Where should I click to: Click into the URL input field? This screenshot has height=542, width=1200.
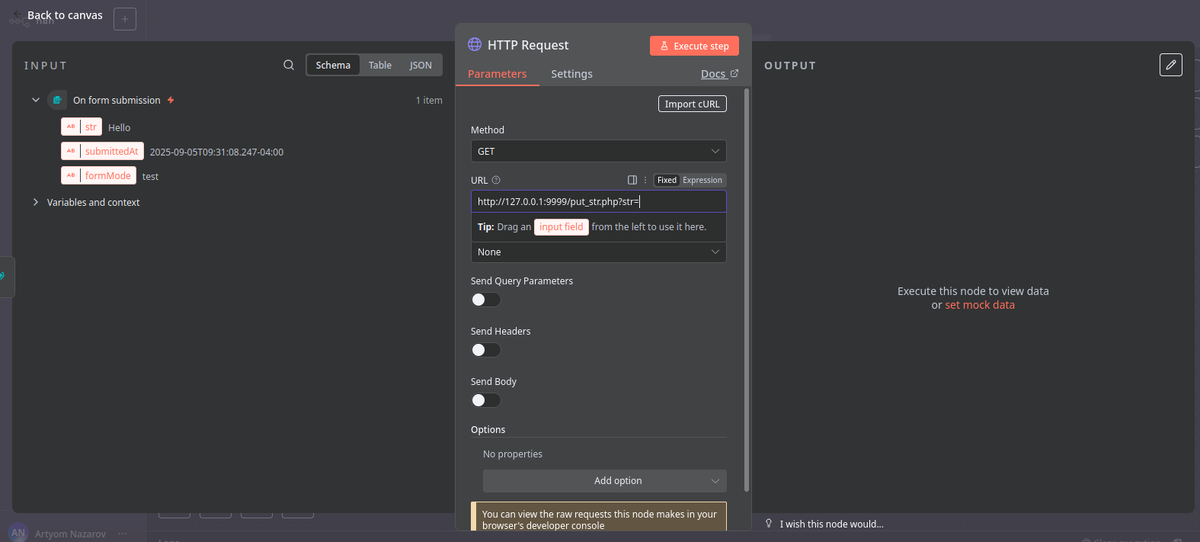pos(599,202)
